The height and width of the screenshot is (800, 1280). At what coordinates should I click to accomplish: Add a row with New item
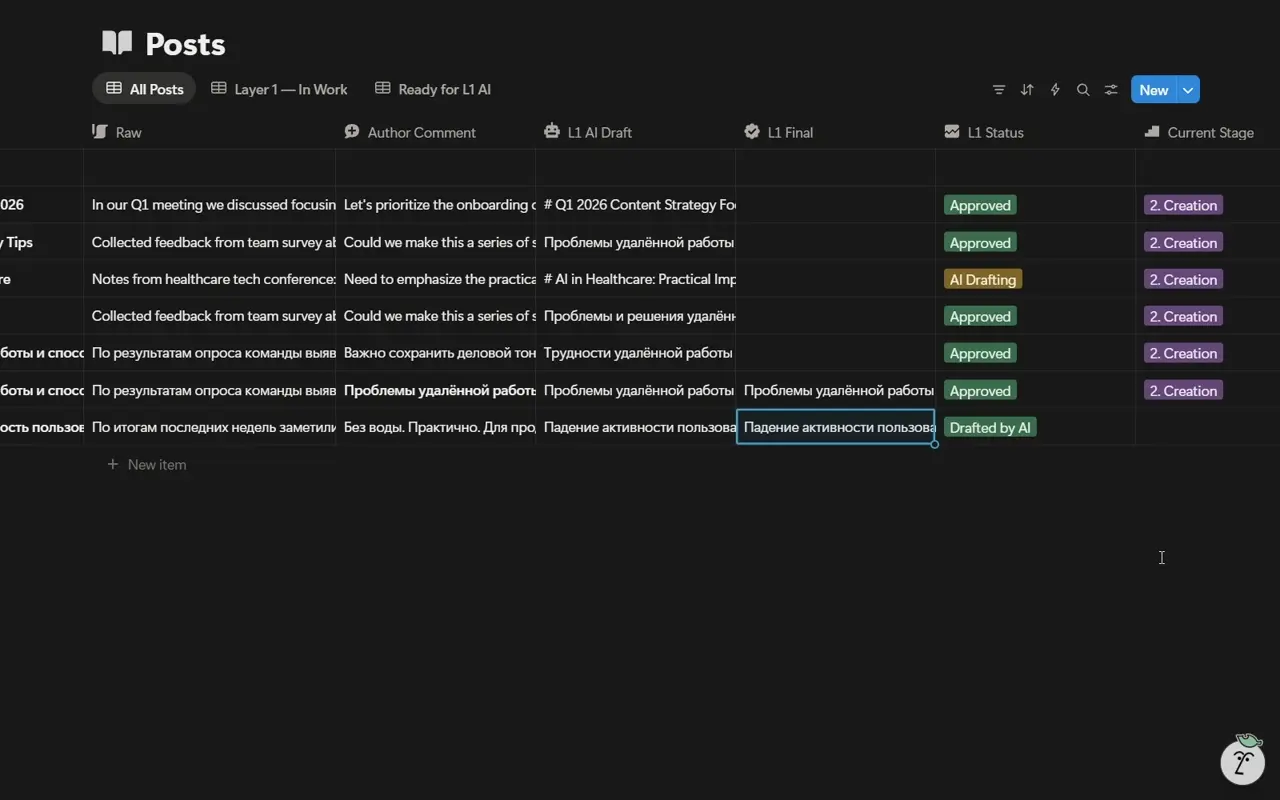(147, 465)
